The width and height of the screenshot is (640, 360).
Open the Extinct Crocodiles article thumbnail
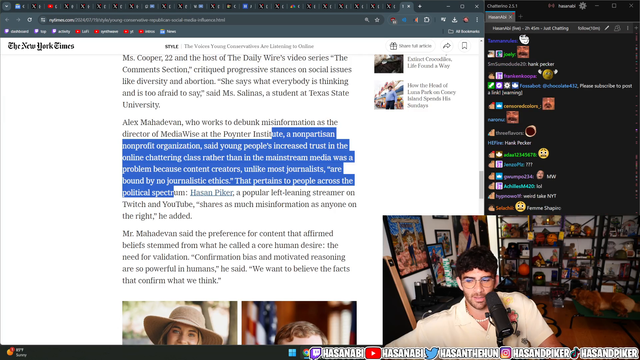[389, 63]
